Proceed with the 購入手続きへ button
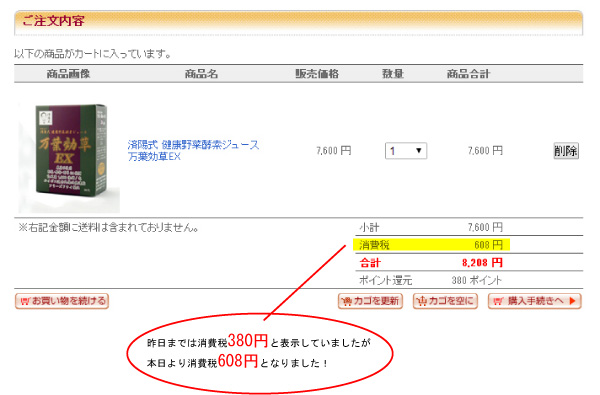The image size is (600, 395). tap(535, 301)
